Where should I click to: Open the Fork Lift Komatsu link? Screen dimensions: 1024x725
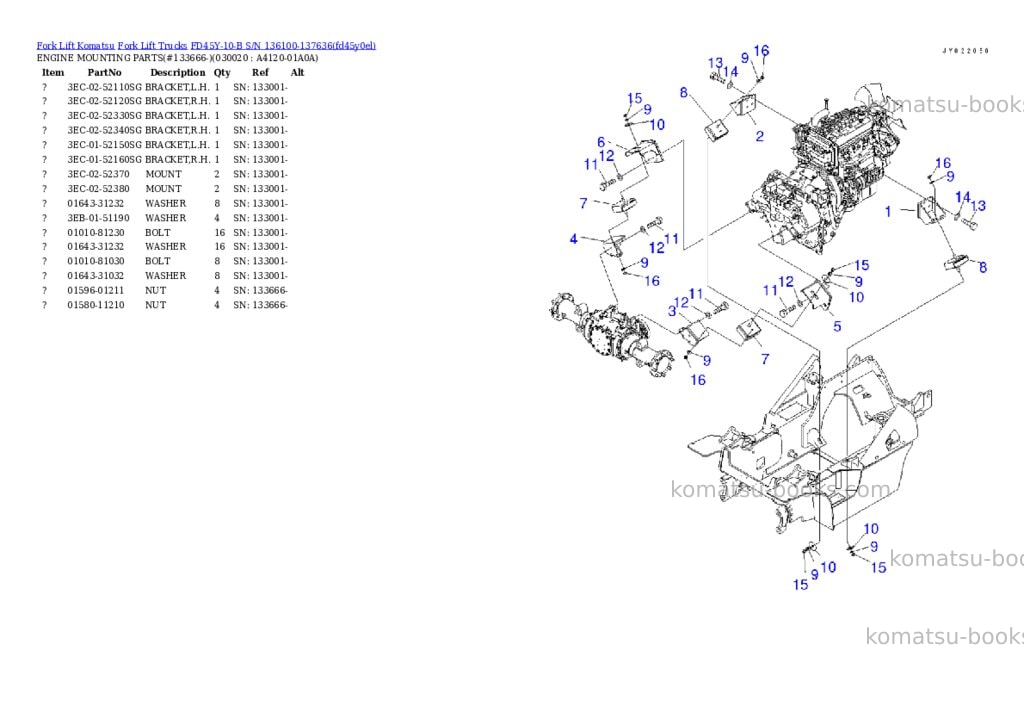(75, 46)
